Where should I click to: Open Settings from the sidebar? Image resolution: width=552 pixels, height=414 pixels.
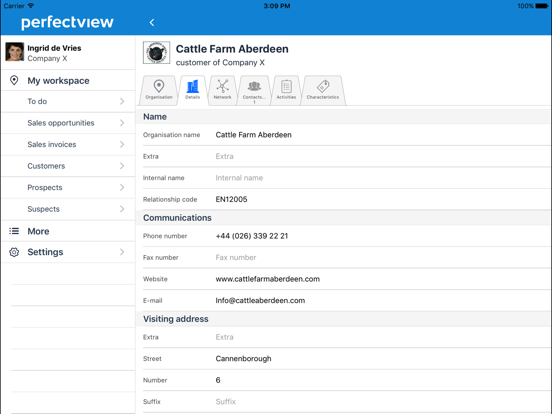point(68,252)
